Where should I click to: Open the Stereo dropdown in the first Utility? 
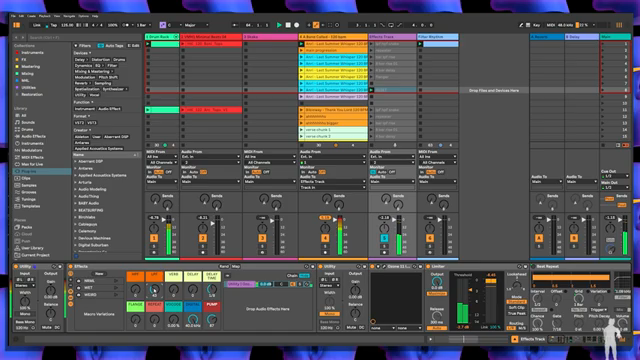25,286
